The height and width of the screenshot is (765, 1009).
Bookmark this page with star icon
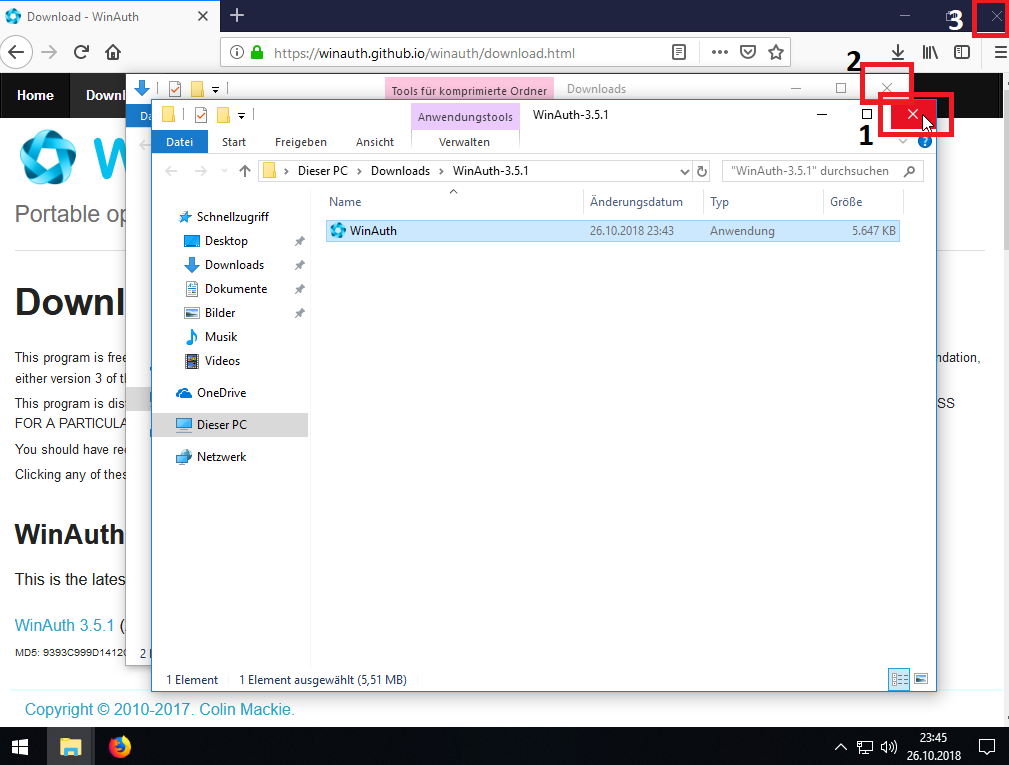(x=775, y=52)
